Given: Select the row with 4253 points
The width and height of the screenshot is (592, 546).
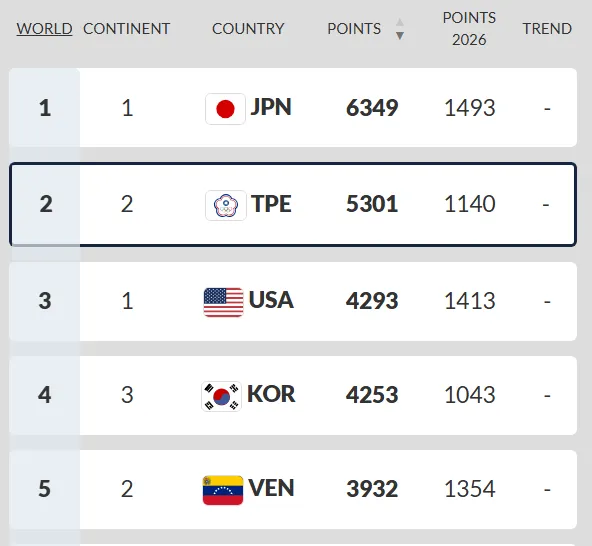Looking at the screenshot, I should (x=293, y=395).
